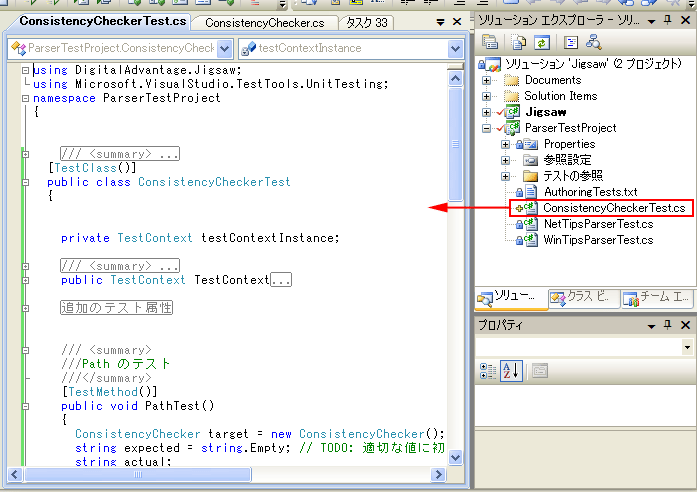Expand the Jigsaw project node
The height and width of the screenshot is (492, 697).
(486, 112)
